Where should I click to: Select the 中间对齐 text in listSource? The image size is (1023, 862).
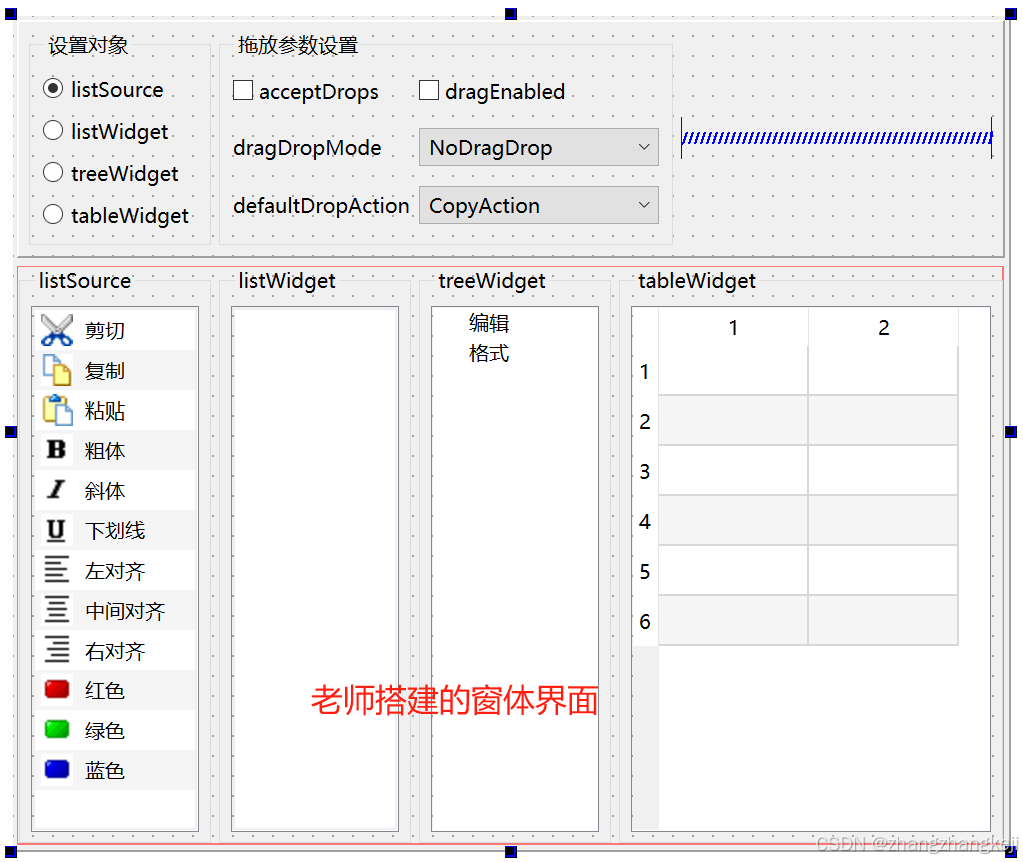click(125, 611)
